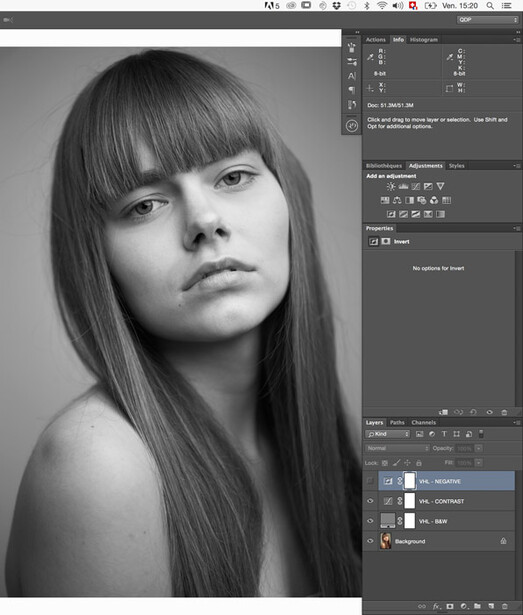Open the History panel icon
The width and height of the screenshot is (523, 615).
352,126
